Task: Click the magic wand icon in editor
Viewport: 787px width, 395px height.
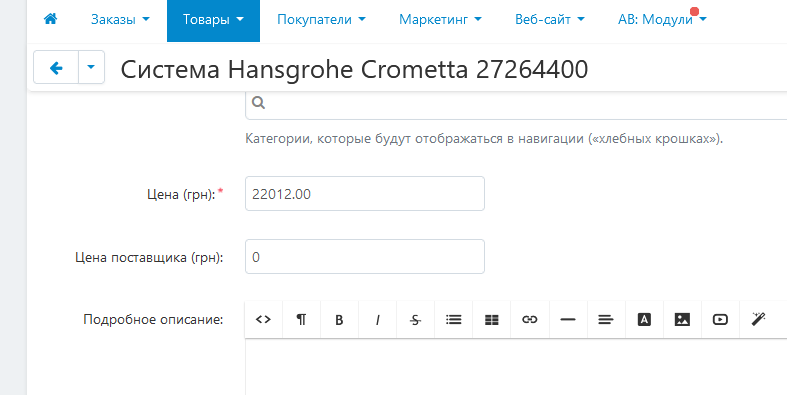Action: [758, 319]
